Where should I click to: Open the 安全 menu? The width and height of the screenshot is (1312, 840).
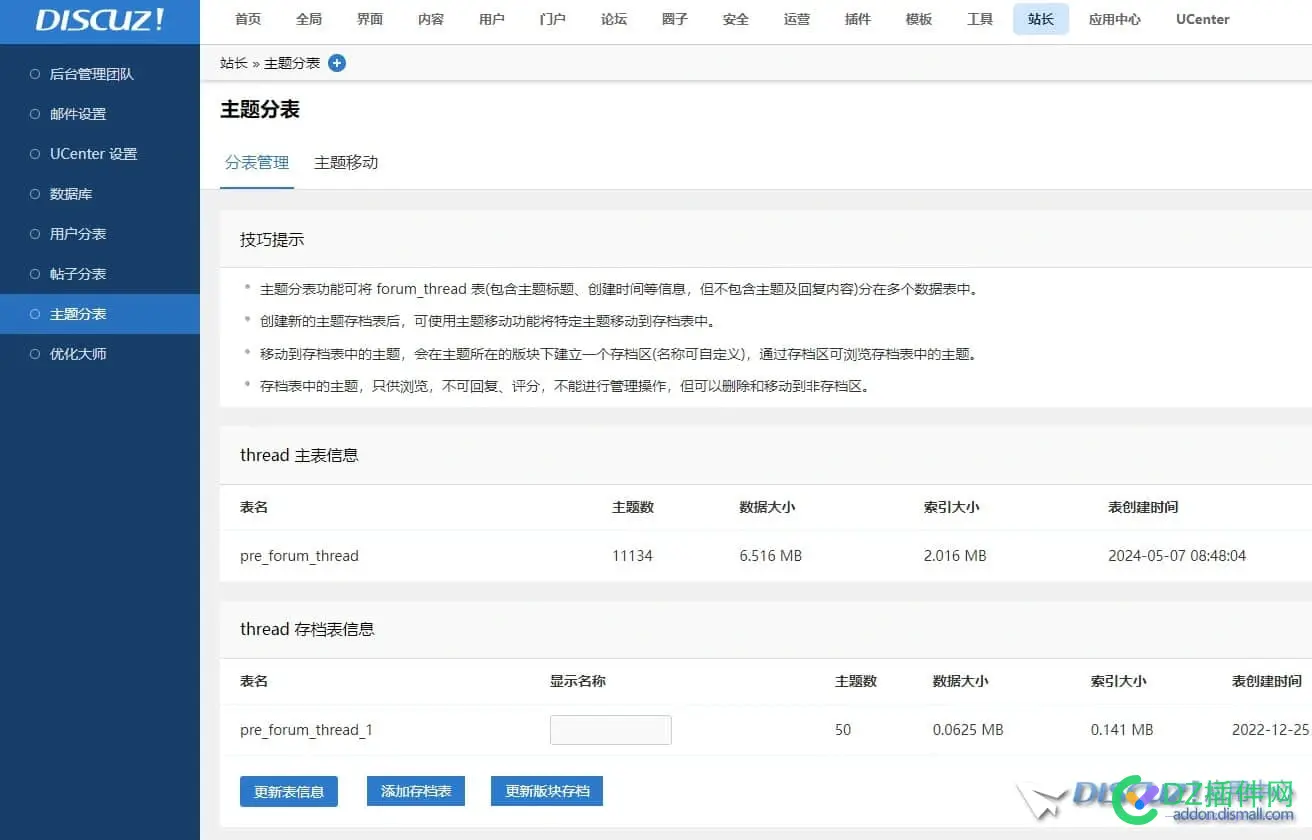pos(736,19)
